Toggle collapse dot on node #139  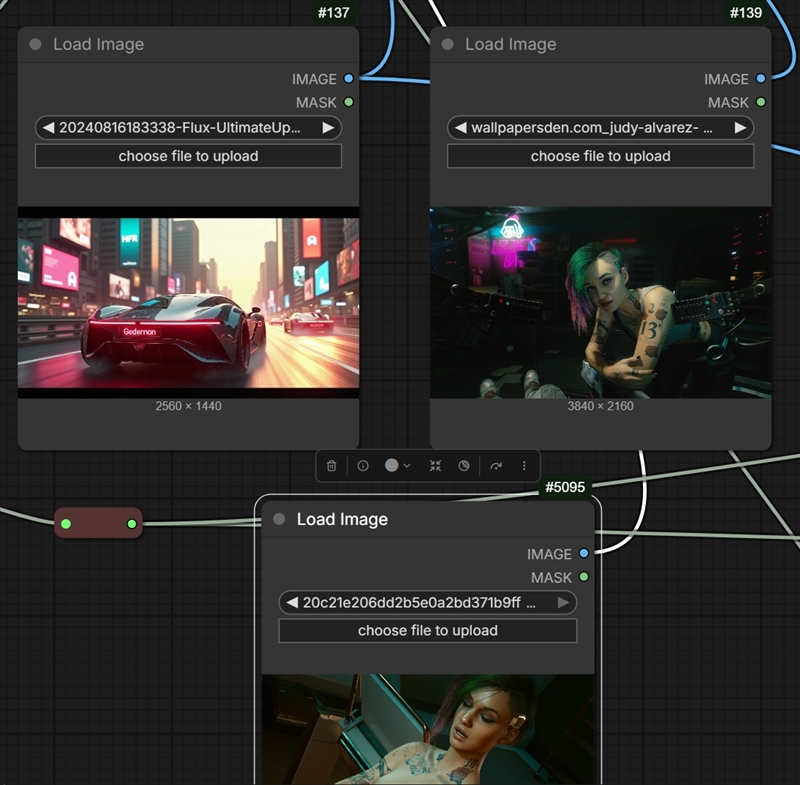click(x=447, y=44)
